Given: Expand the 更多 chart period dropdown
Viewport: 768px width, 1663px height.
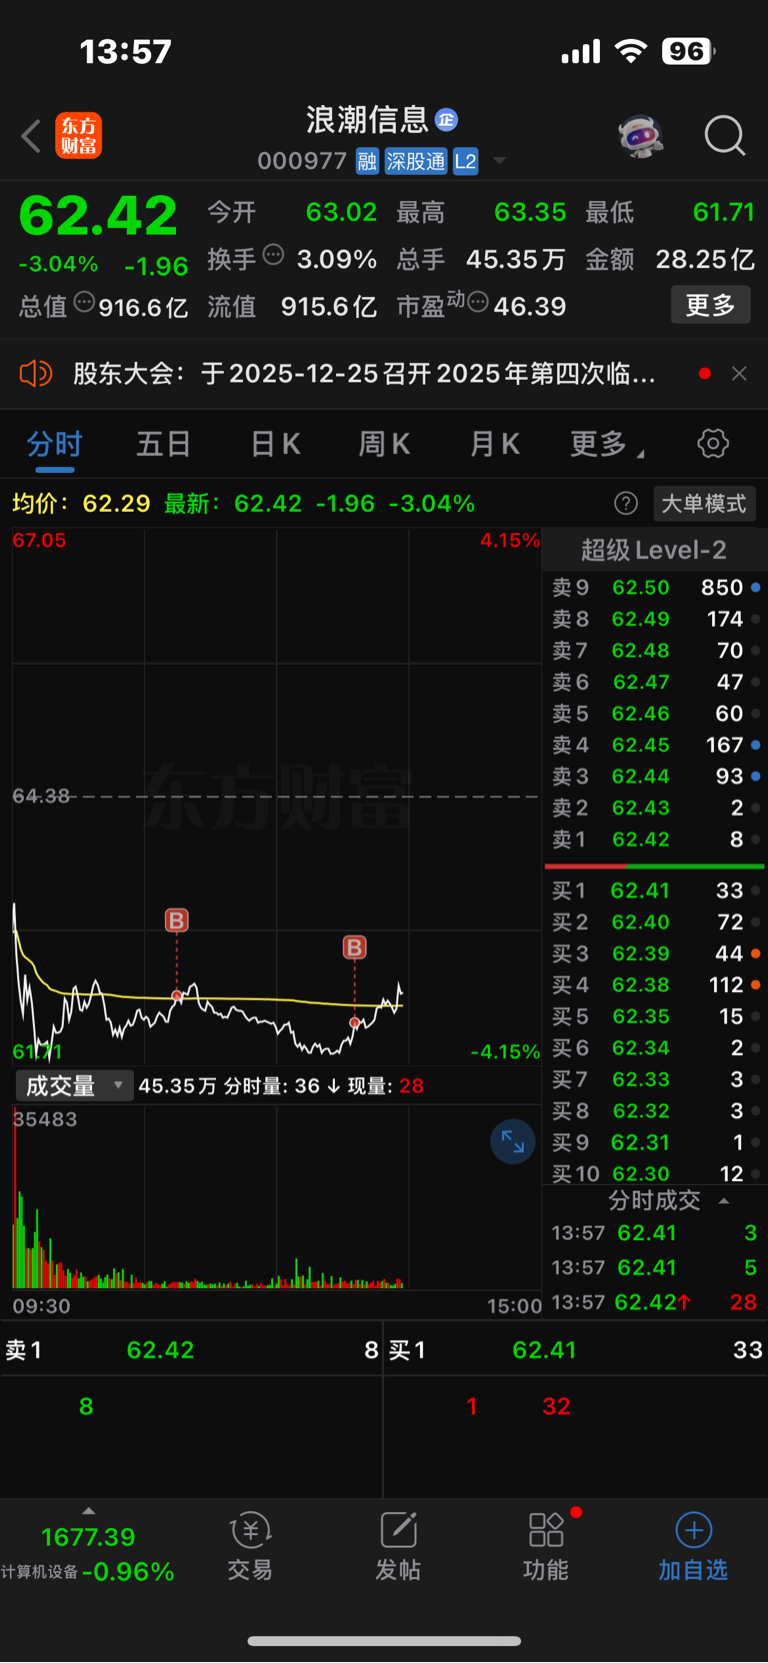Looking at the screenshot, I should (606, 444).
